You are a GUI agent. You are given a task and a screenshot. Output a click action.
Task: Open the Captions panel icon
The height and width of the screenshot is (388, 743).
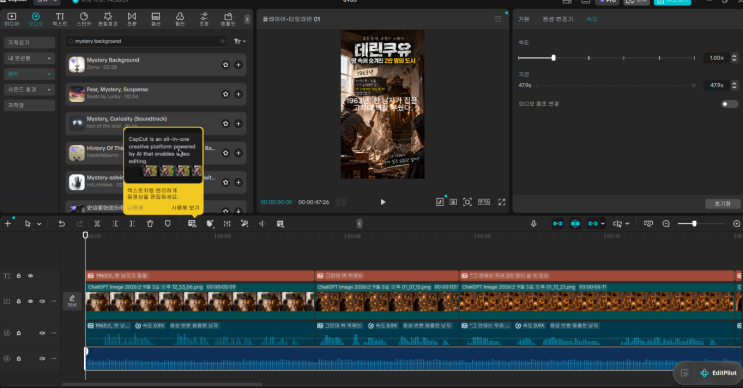(x=156, y=19)
